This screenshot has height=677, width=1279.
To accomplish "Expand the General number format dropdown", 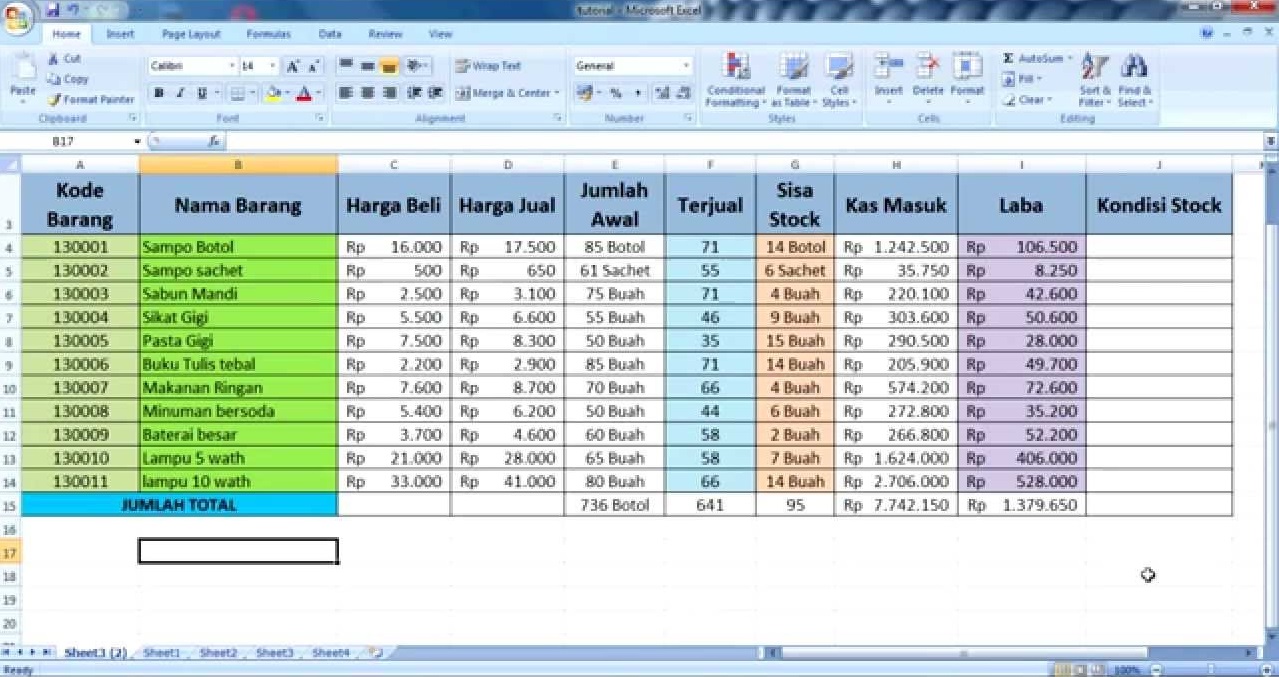I will (686, 66).
